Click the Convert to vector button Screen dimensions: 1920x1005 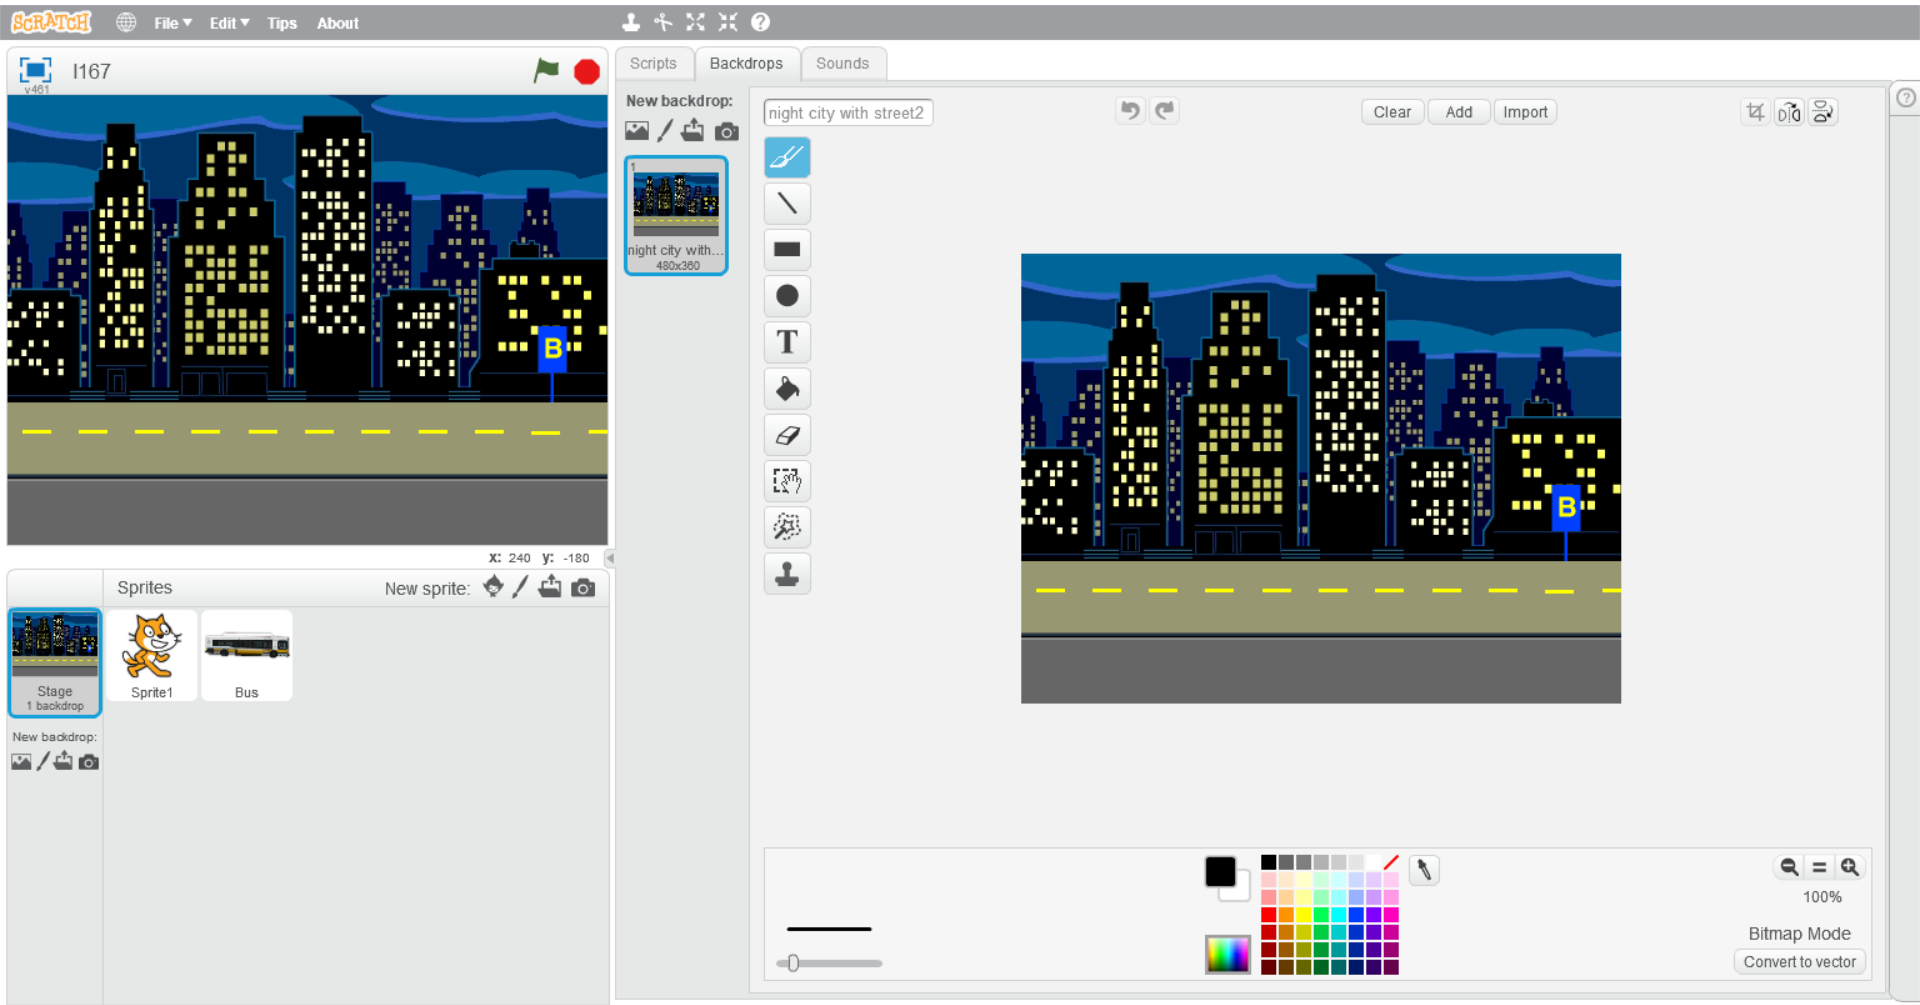(x=1800, y=961)
